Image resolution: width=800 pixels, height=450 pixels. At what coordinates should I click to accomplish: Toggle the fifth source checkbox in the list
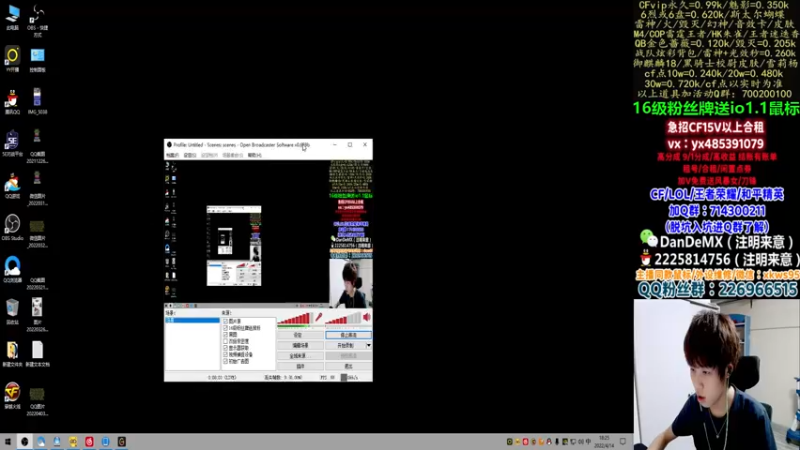coord(225,348)
